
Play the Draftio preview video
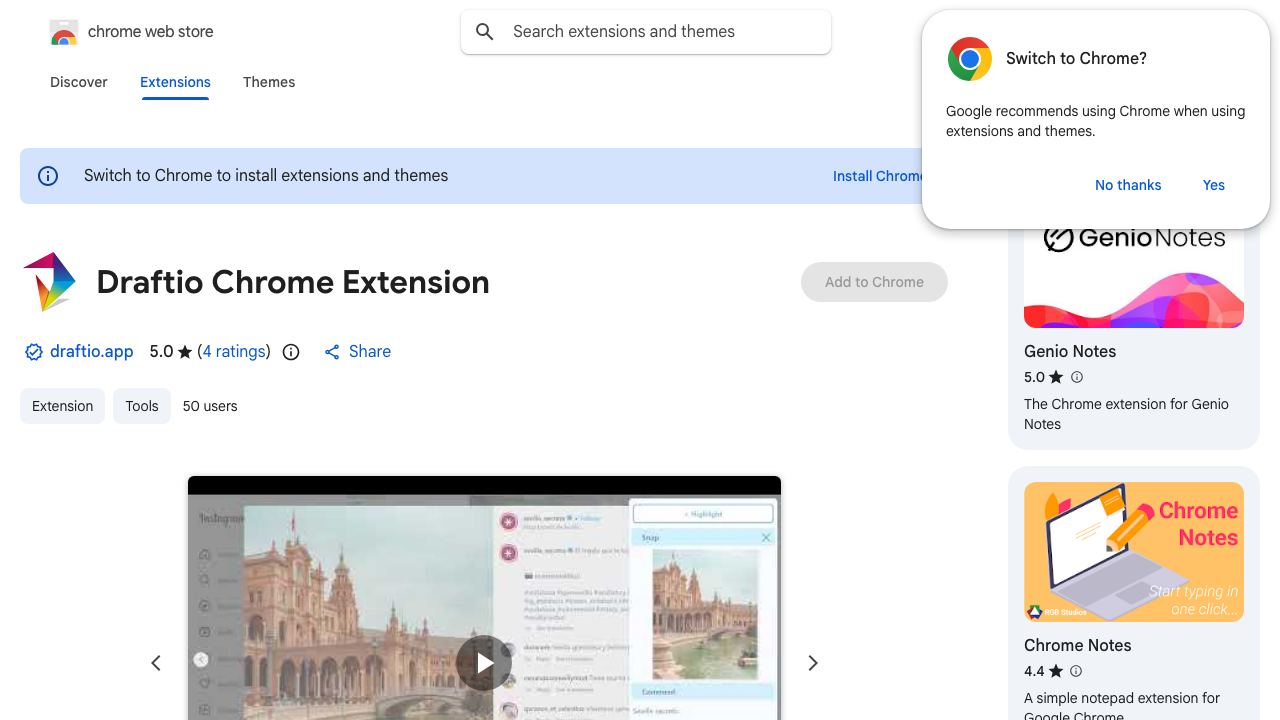484,663
